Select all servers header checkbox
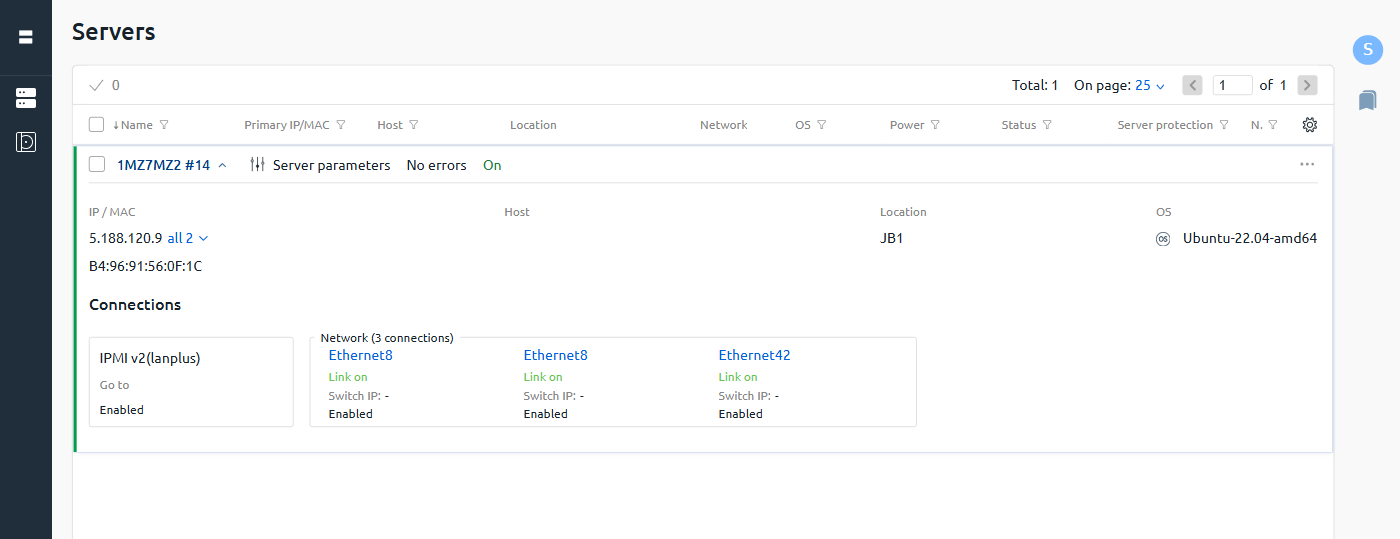 97,125
